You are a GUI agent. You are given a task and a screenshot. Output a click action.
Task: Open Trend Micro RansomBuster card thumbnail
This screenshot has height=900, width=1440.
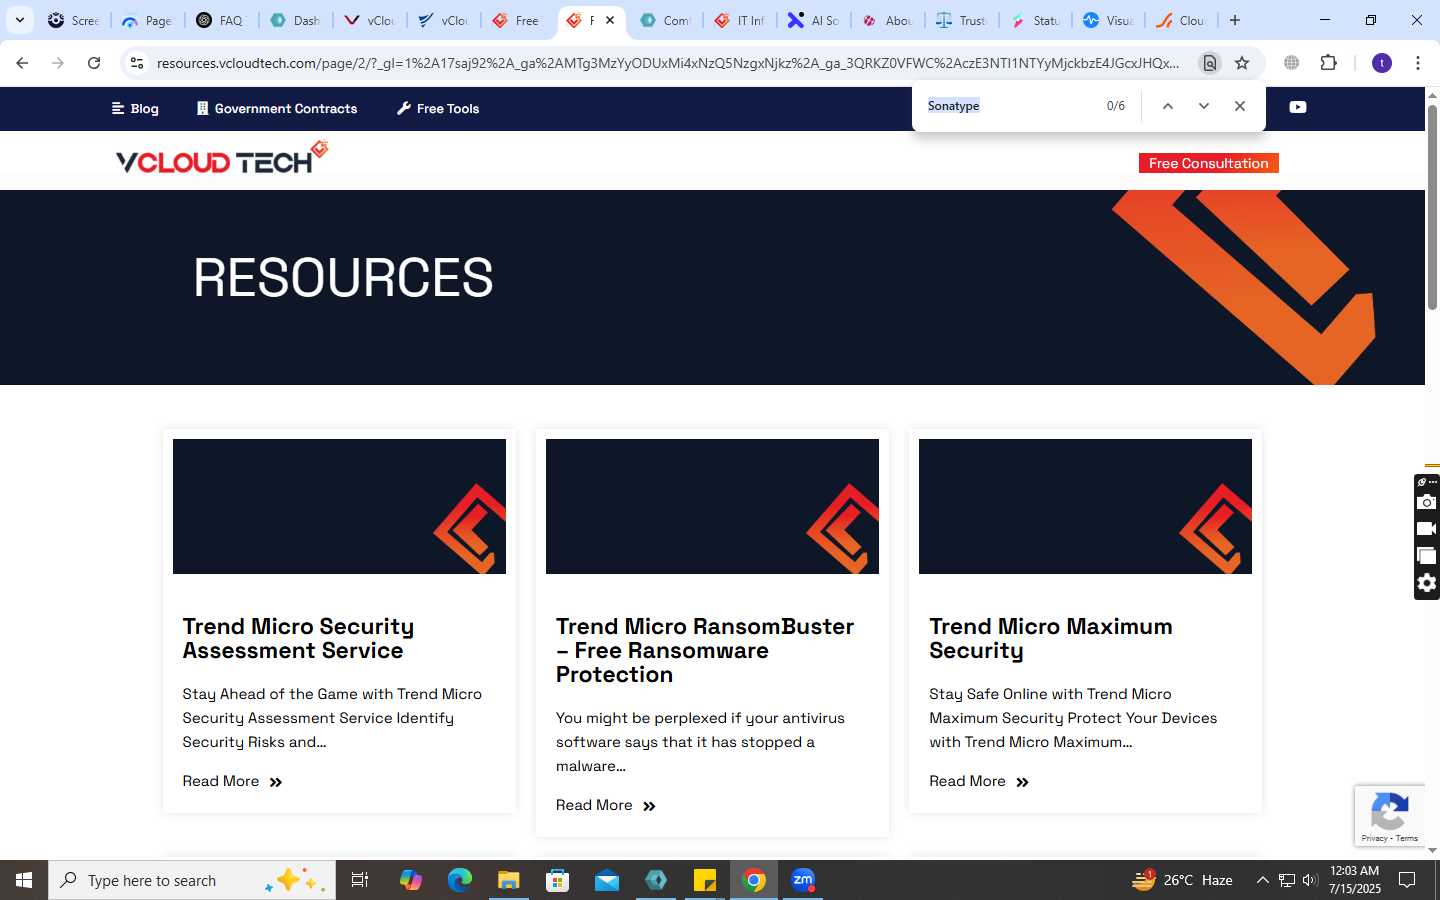[712, 506]
